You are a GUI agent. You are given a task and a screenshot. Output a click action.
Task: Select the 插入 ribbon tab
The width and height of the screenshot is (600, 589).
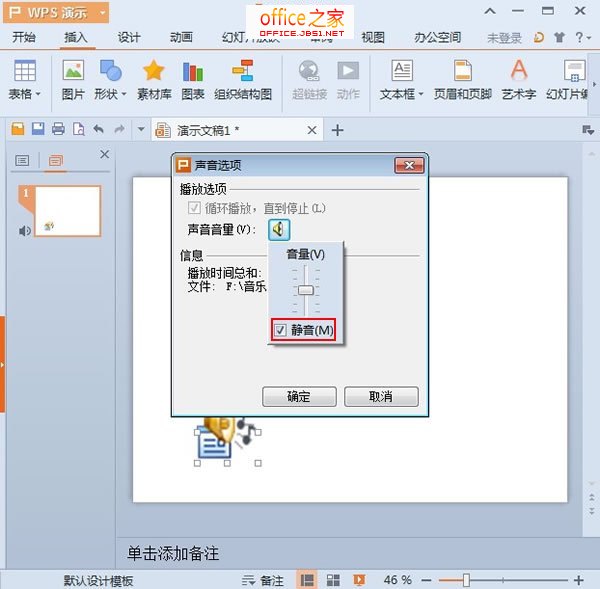click(76, 37)
